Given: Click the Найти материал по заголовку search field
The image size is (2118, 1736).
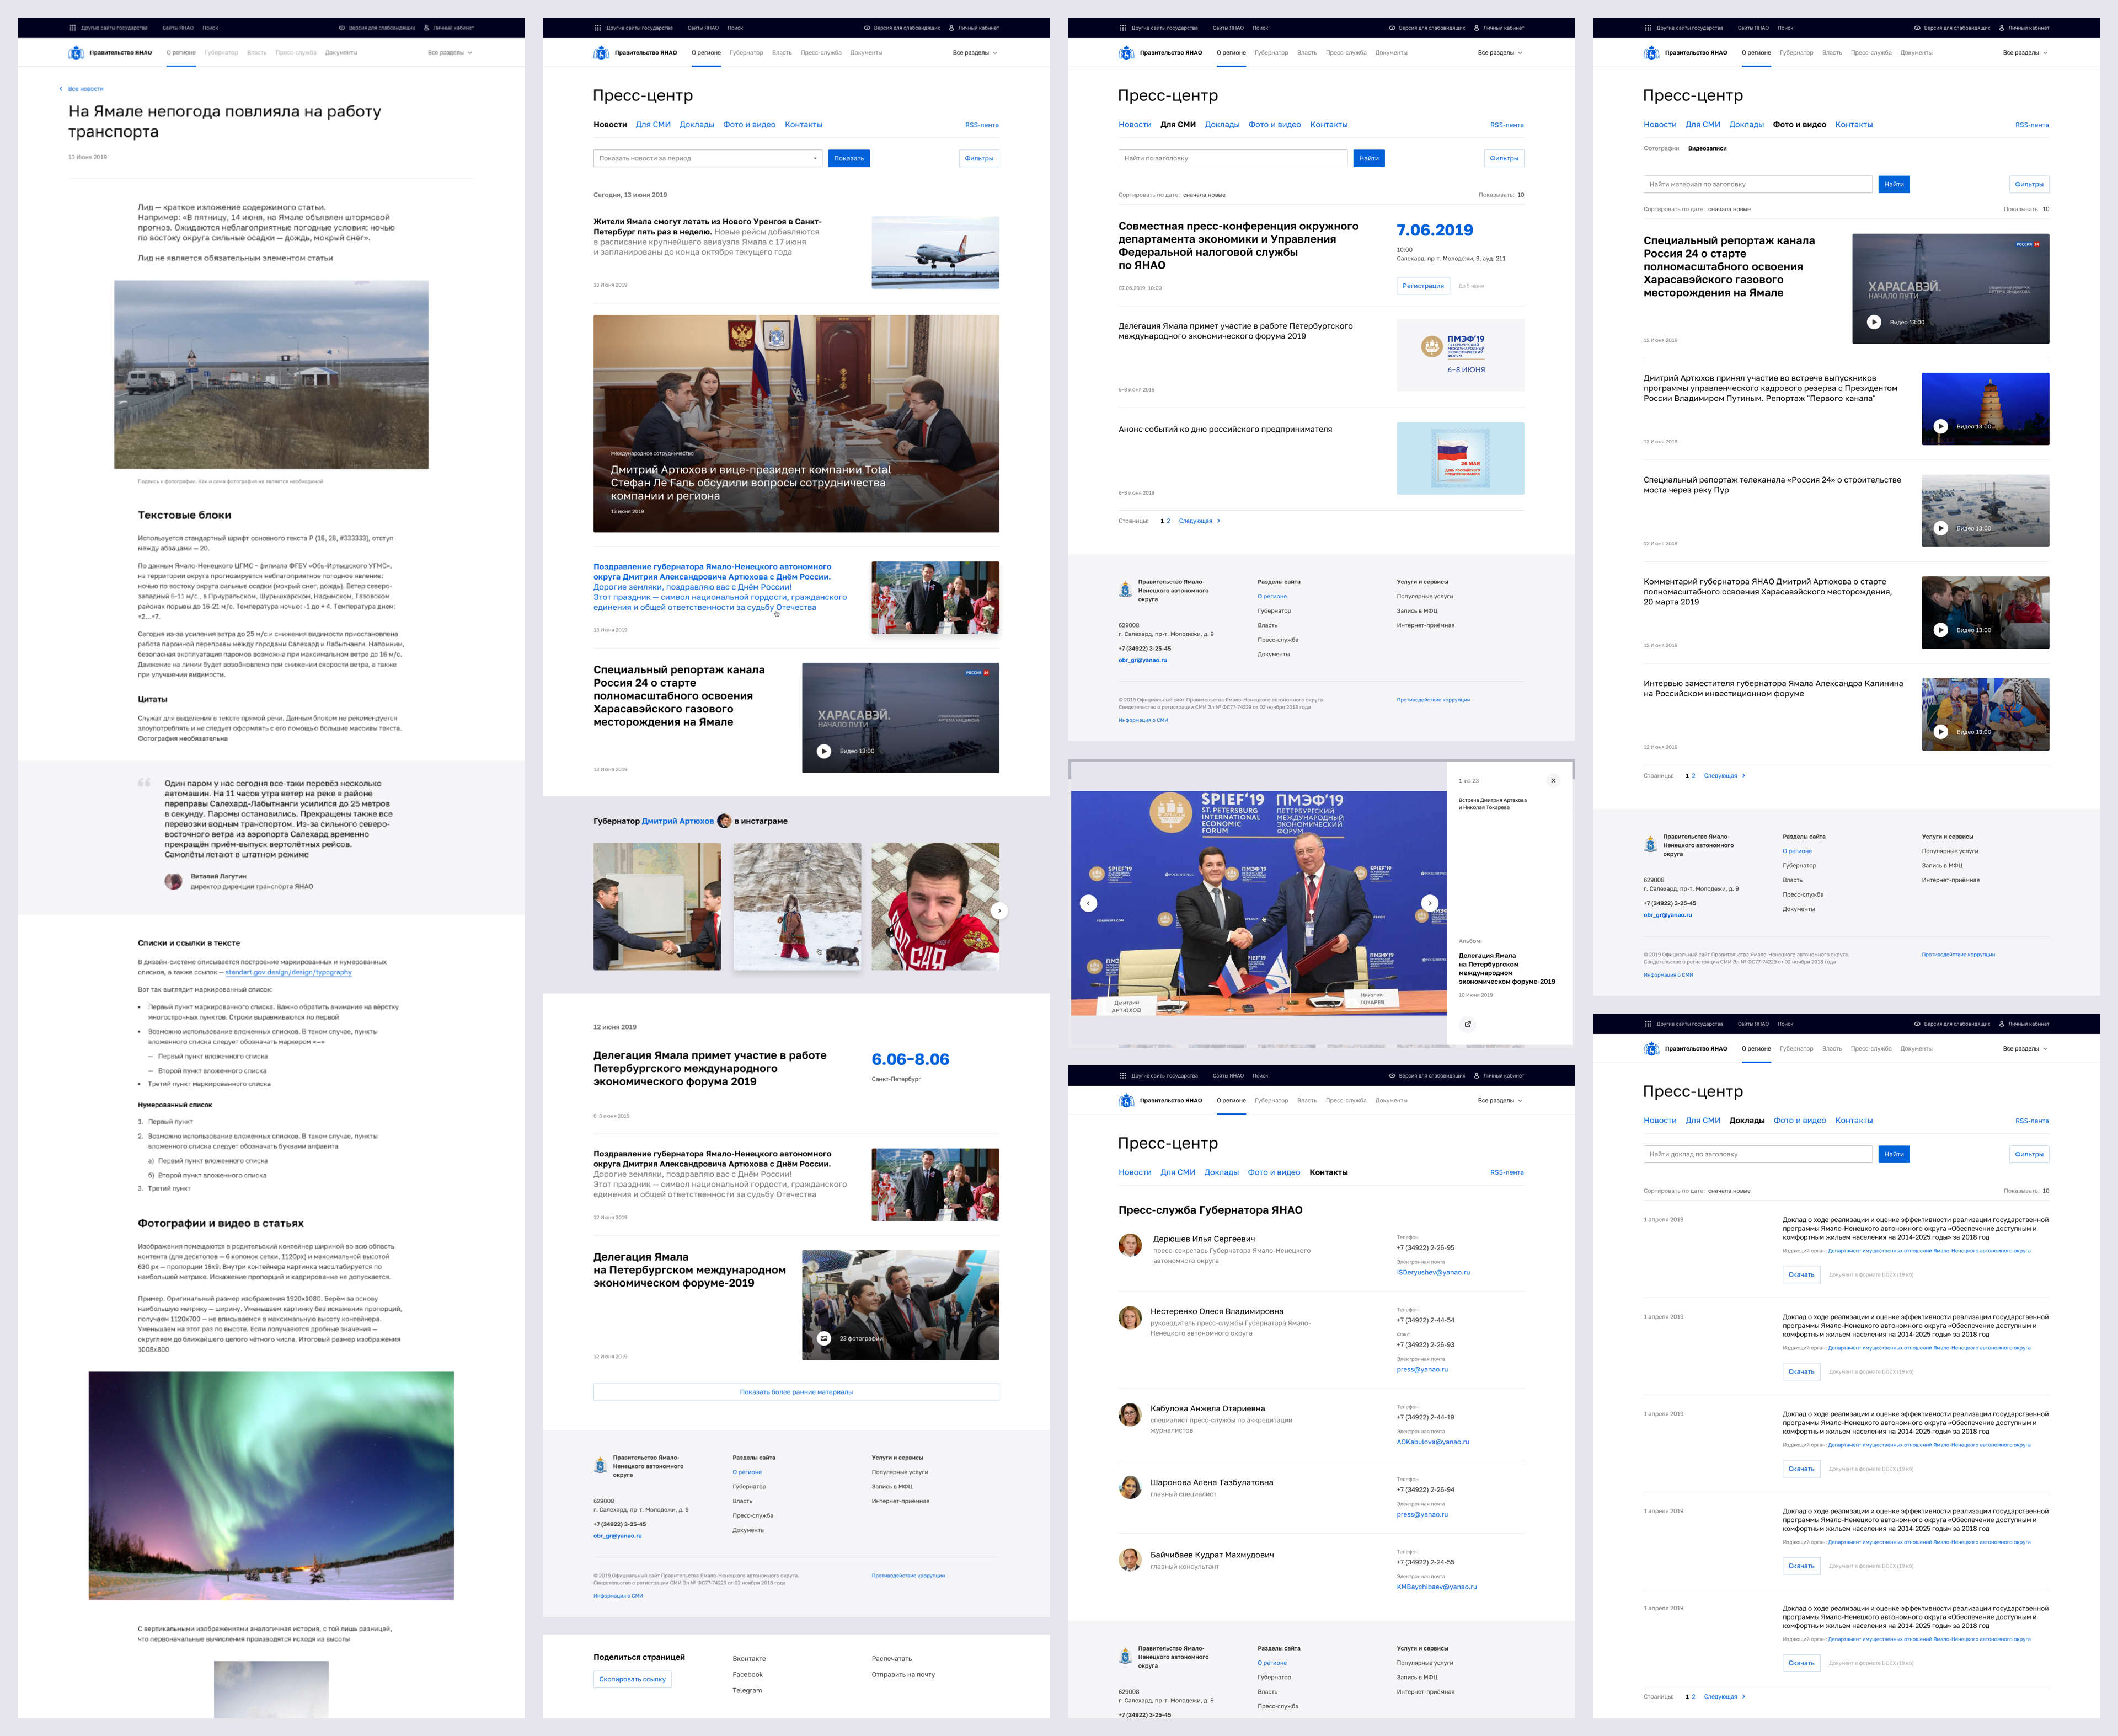Looking at the screenshot, I should click(x=1758, y=184).
